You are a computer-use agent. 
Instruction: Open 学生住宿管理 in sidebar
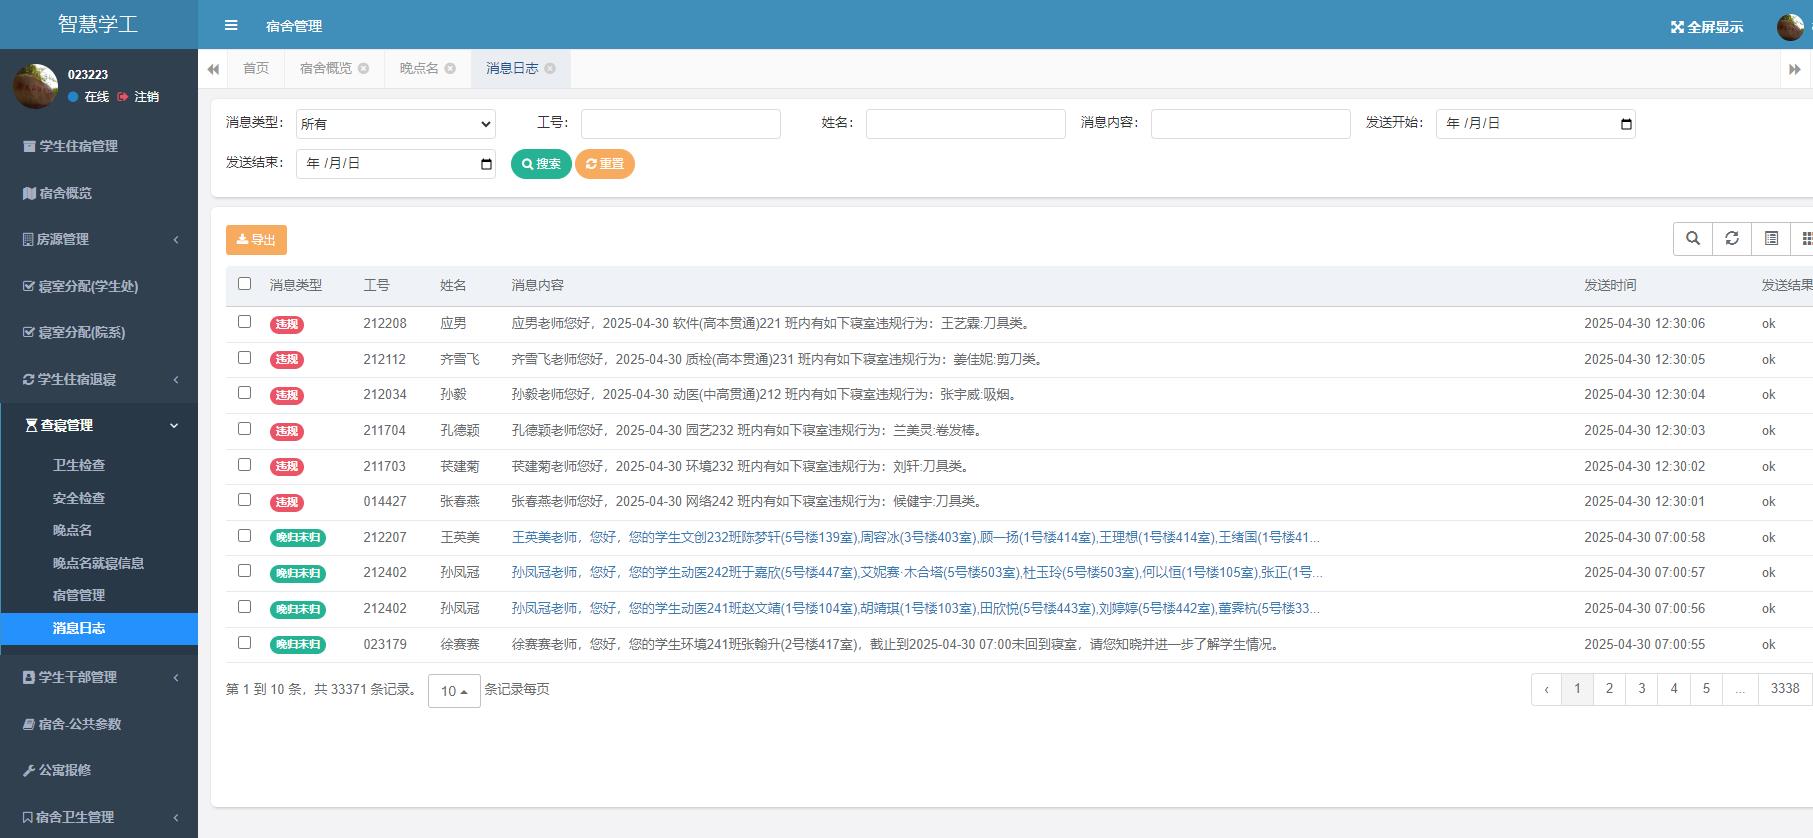tap(99, 146)
